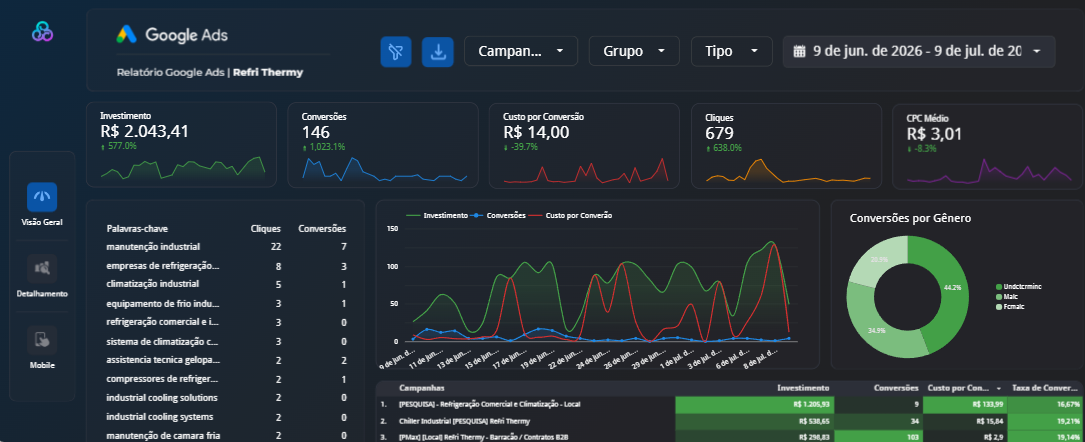
Task: Open the Tipo dropdown filter
Action: pos(731,51)
